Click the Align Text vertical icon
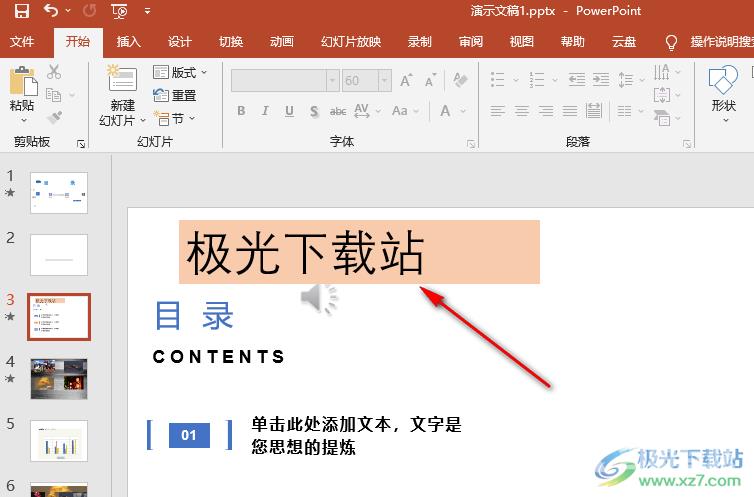The width and height of the screenshot is (754, 497). [x=662, y=95]
